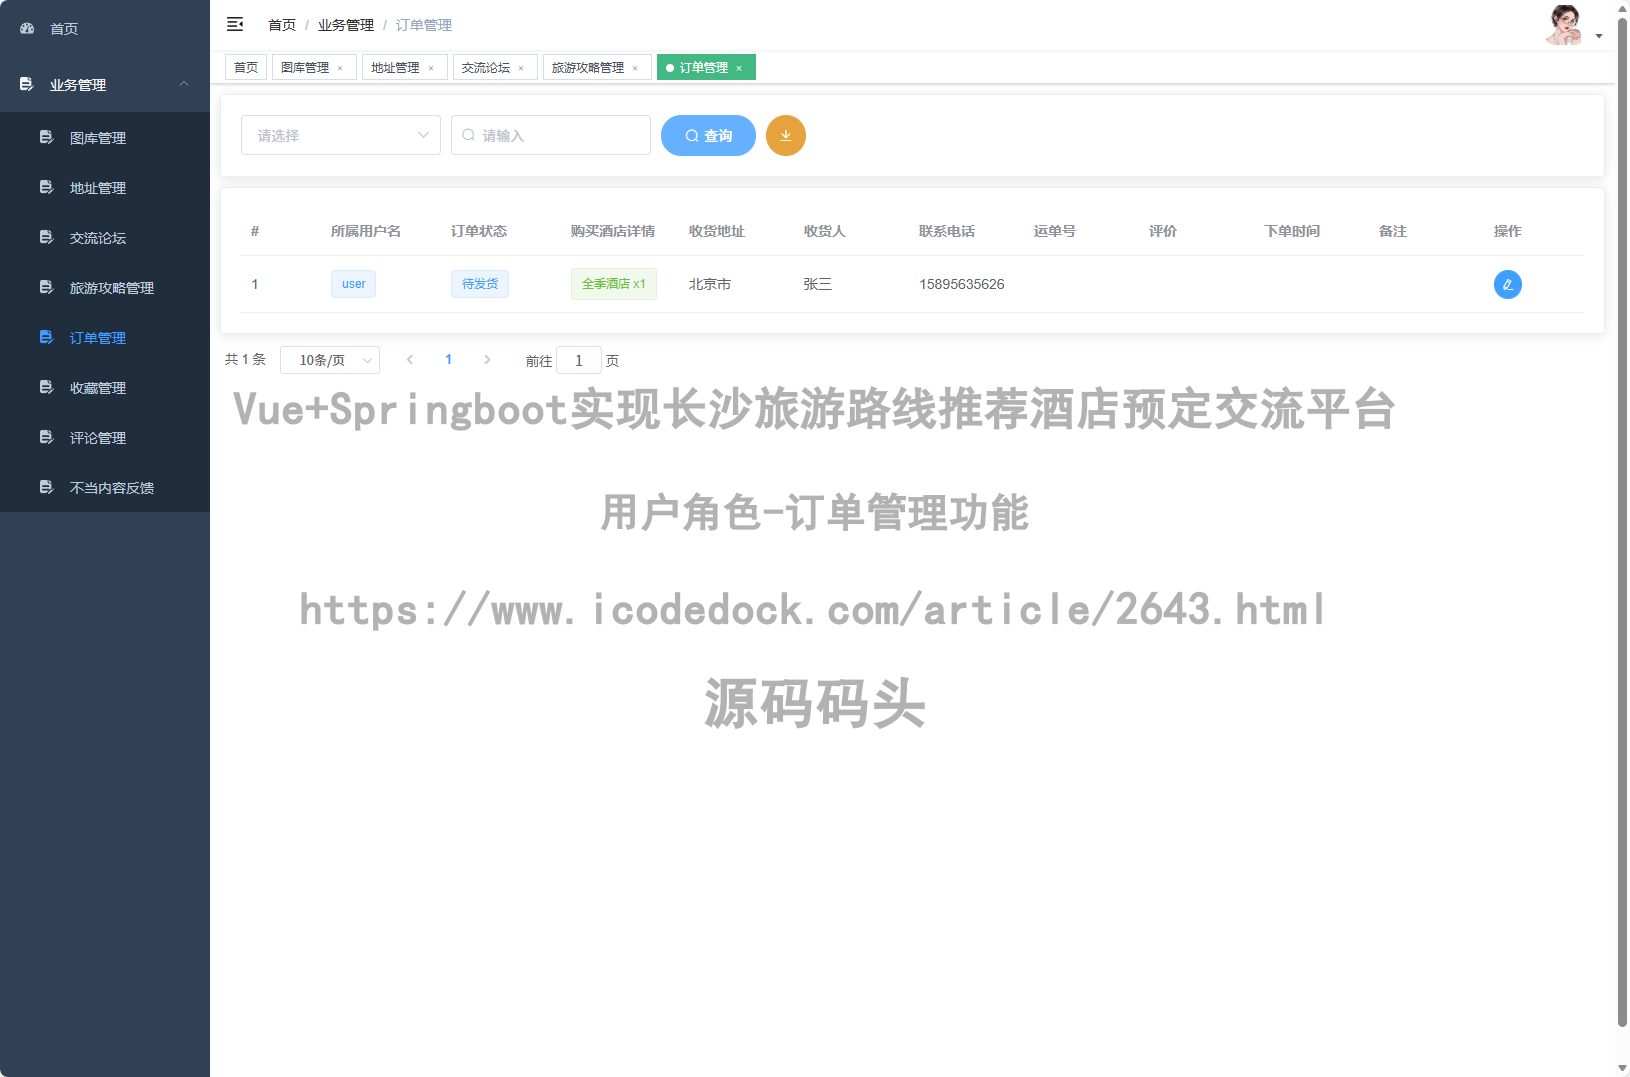Click the dashboard icon next to 首页

pos(26,28)
